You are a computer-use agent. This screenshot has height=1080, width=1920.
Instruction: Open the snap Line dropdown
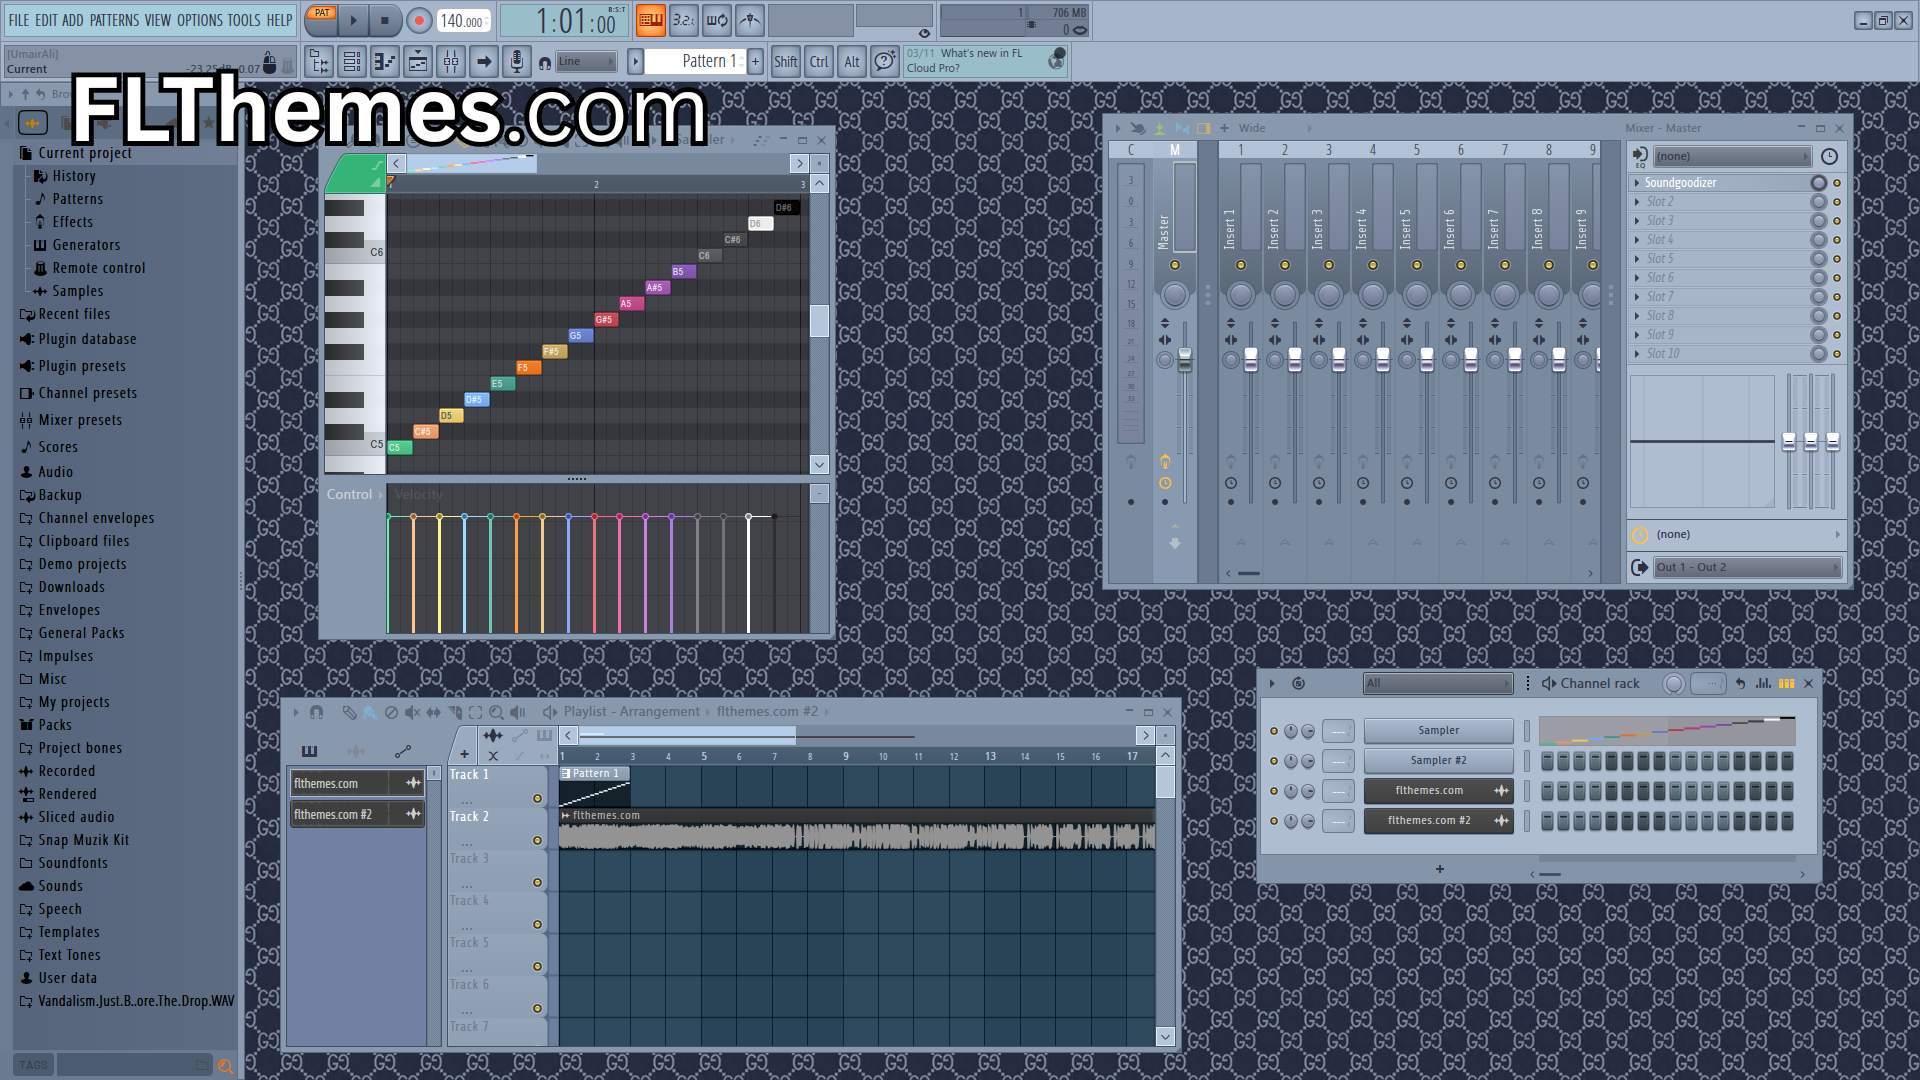586,62
